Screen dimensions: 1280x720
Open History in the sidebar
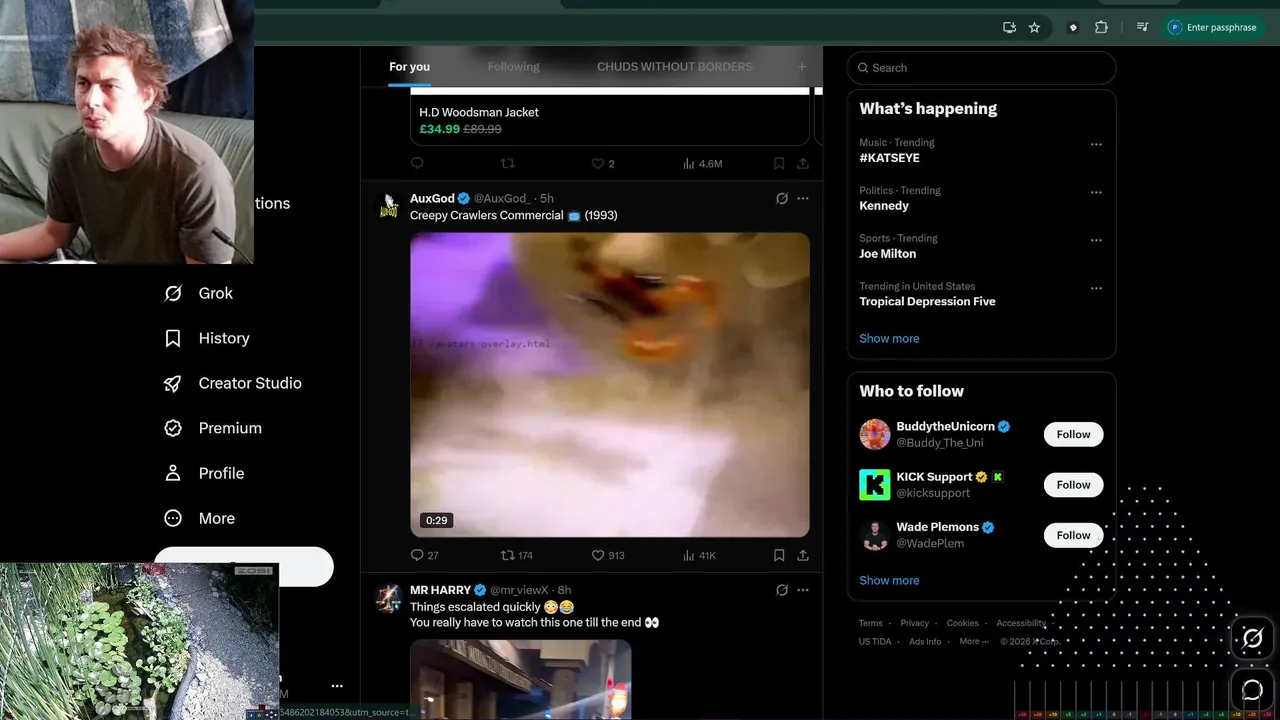click(x=207, y=338)
